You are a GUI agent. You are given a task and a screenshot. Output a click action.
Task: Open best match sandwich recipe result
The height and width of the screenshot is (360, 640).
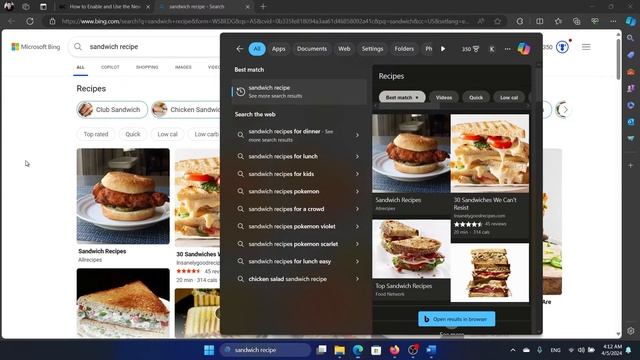coord(299,91)
